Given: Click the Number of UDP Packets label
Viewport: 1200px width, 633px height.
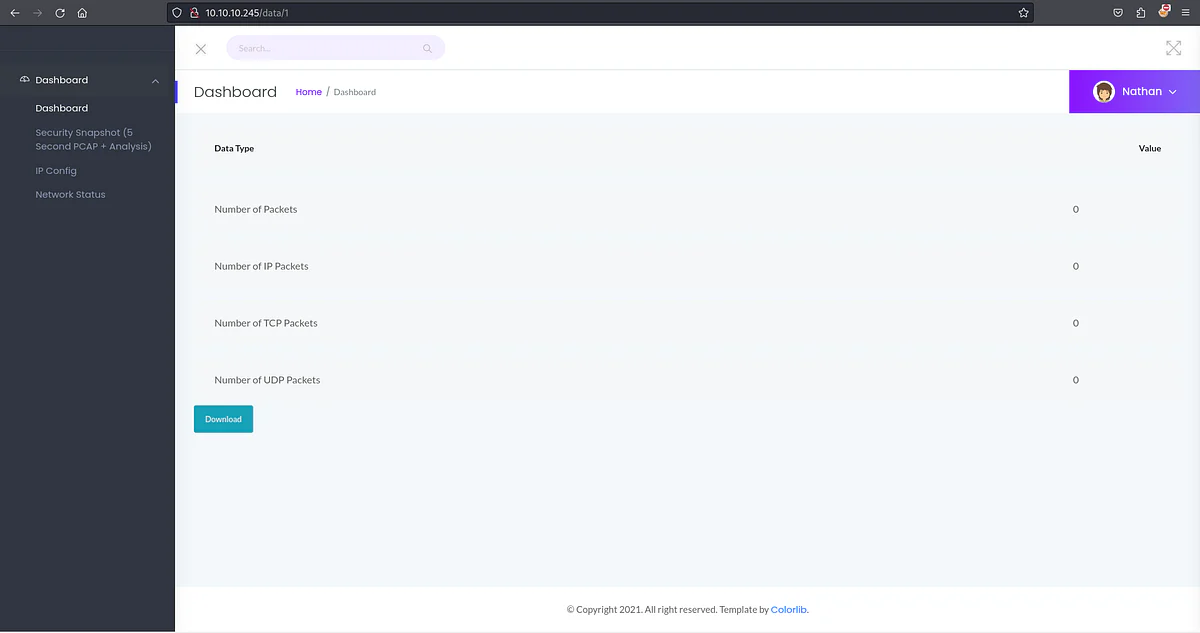Looking at the screenshot, I should (x=267, y=381).
